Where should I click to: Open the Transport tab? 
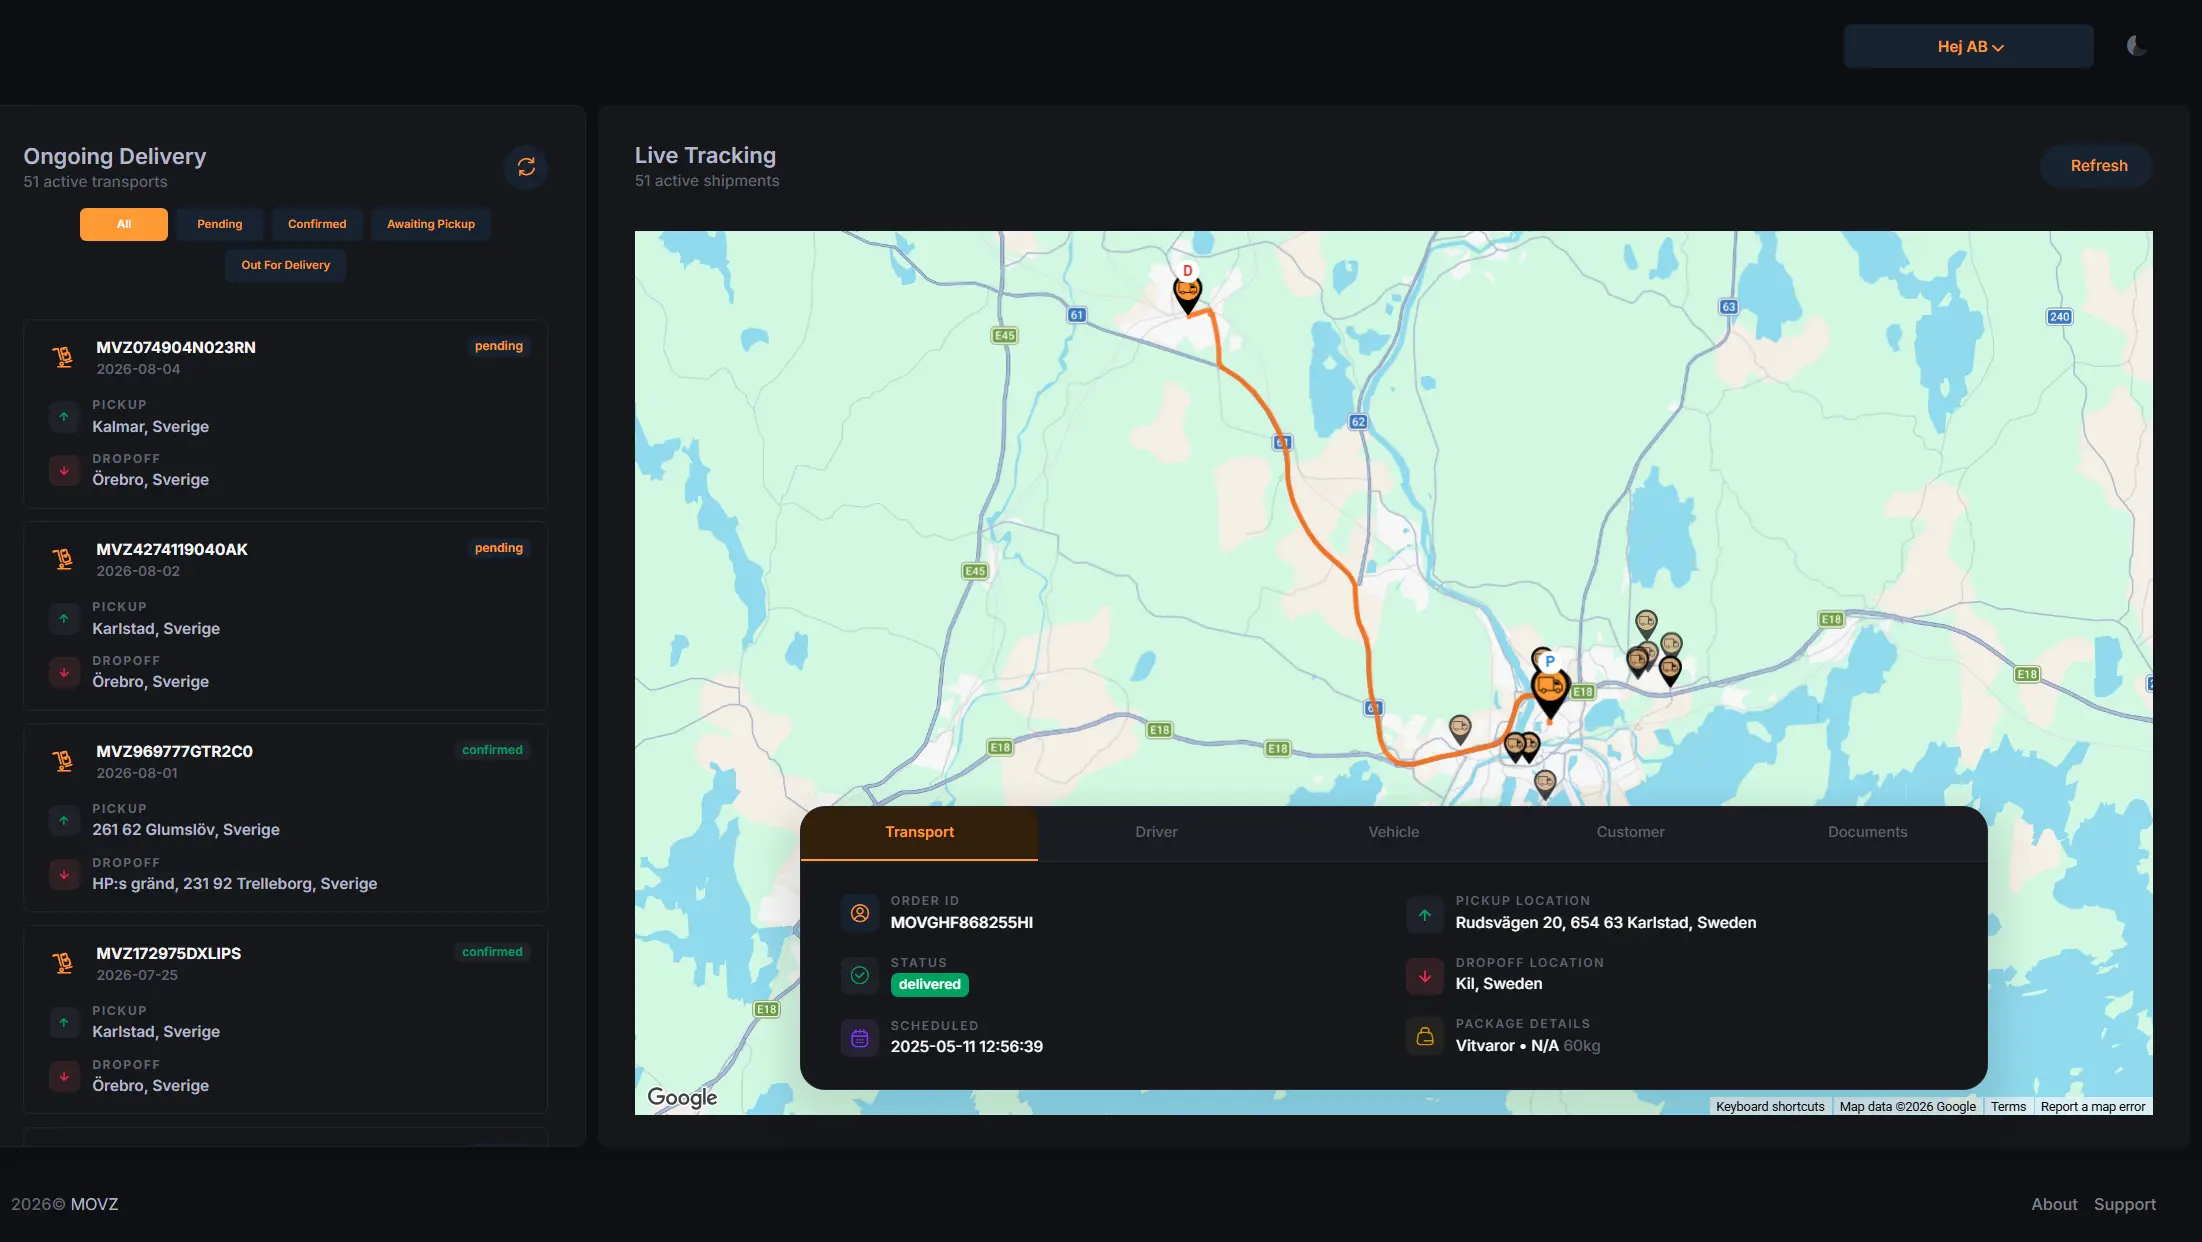click(x=919, y=832)
